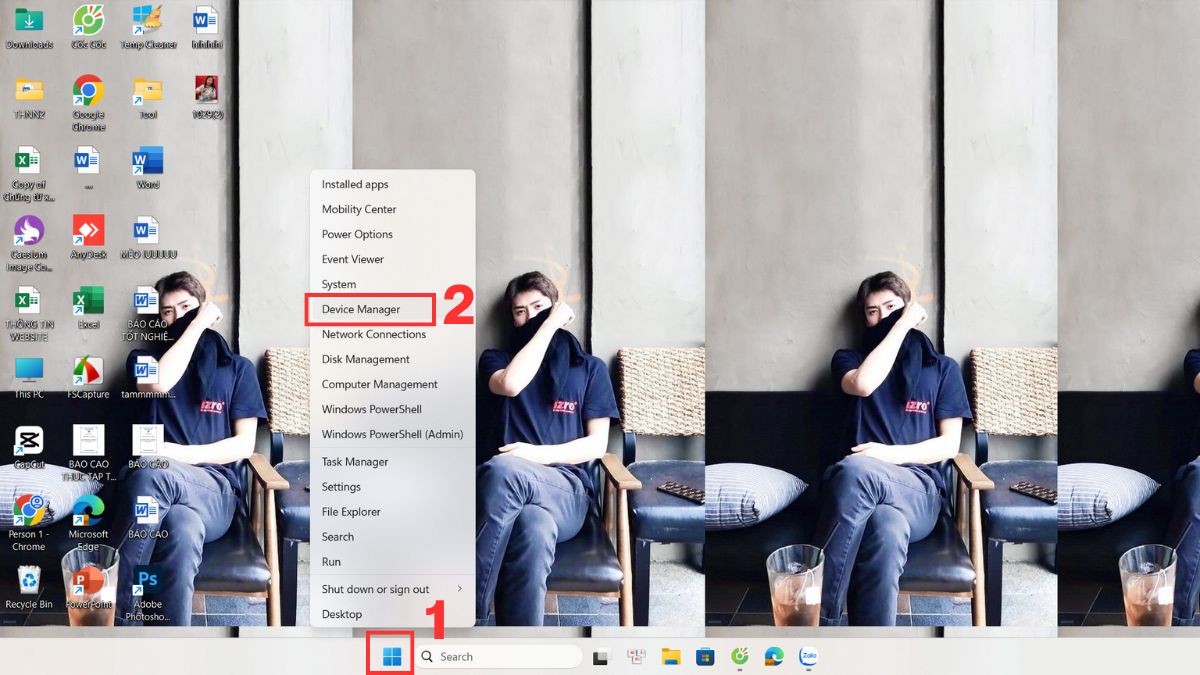Viewport: 1200px width, 675px height.
Task: Launch the CapCut shortcut
Action: tap(29, 448)
